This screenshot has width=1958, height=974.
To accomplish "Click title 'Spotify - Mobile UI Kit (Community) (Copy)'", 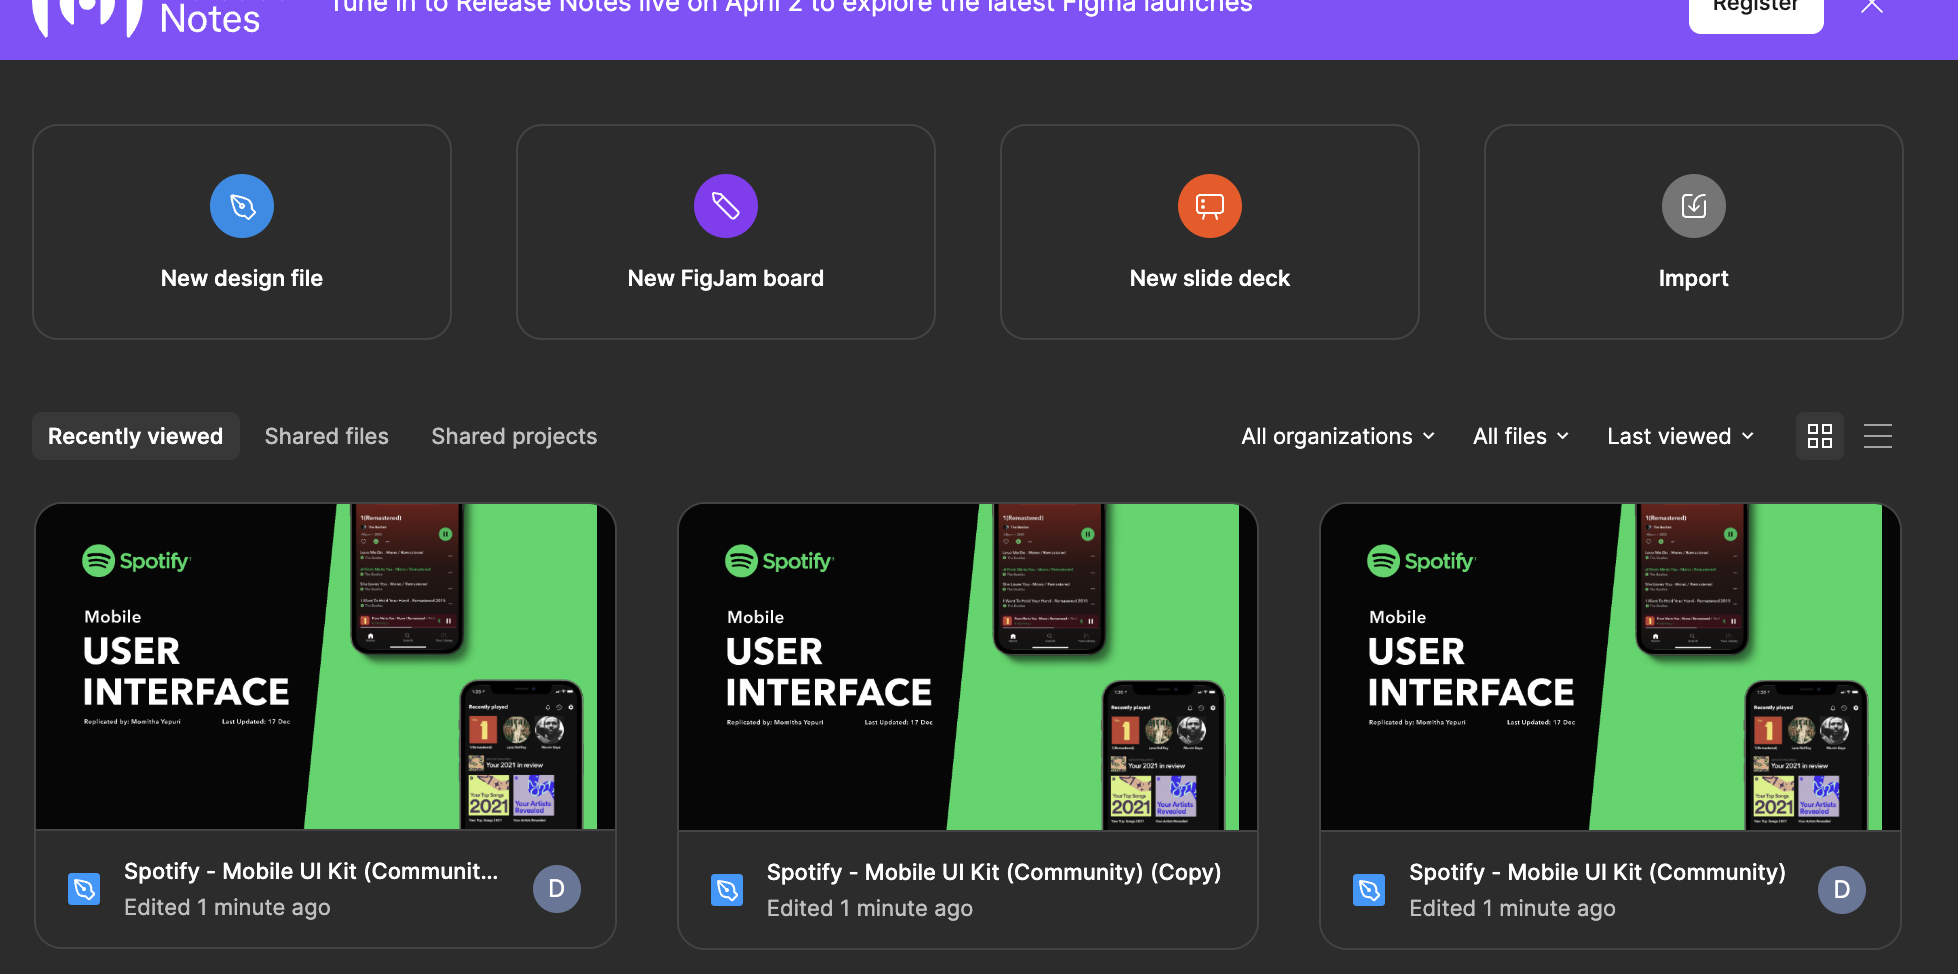I will tap(994, 872).
